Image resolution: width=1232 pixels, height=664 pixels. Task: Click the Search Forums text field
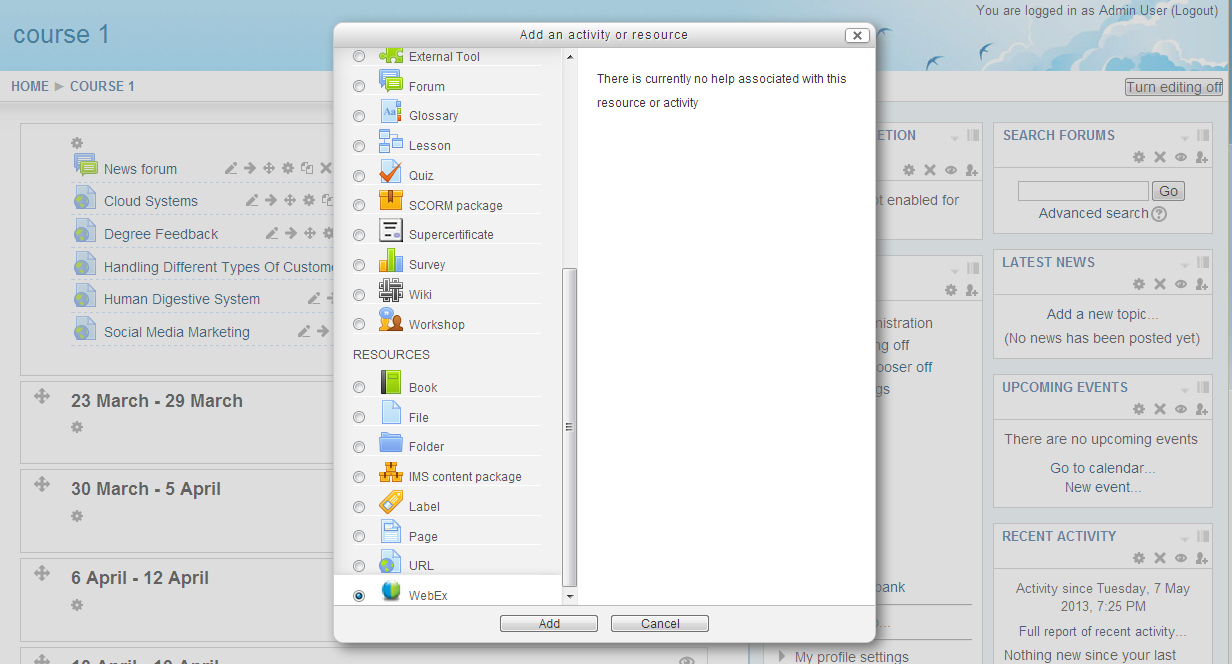(x=1083, y=191)
